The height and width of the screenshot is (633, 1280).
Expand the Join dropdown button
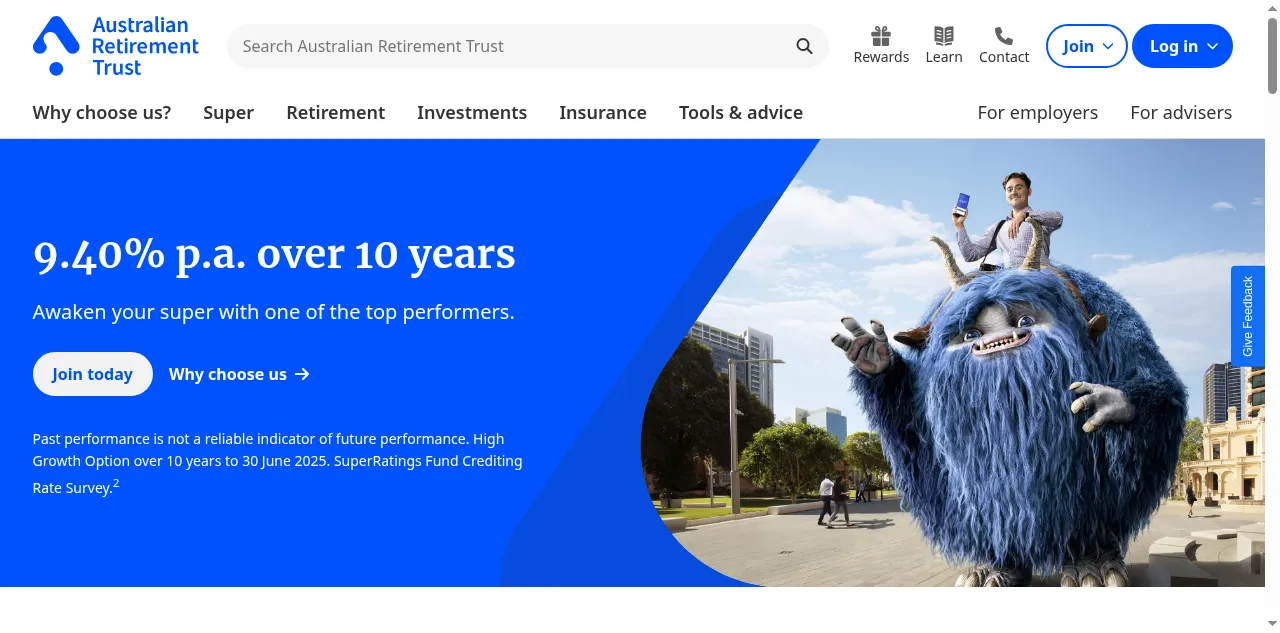point(1087,46)
